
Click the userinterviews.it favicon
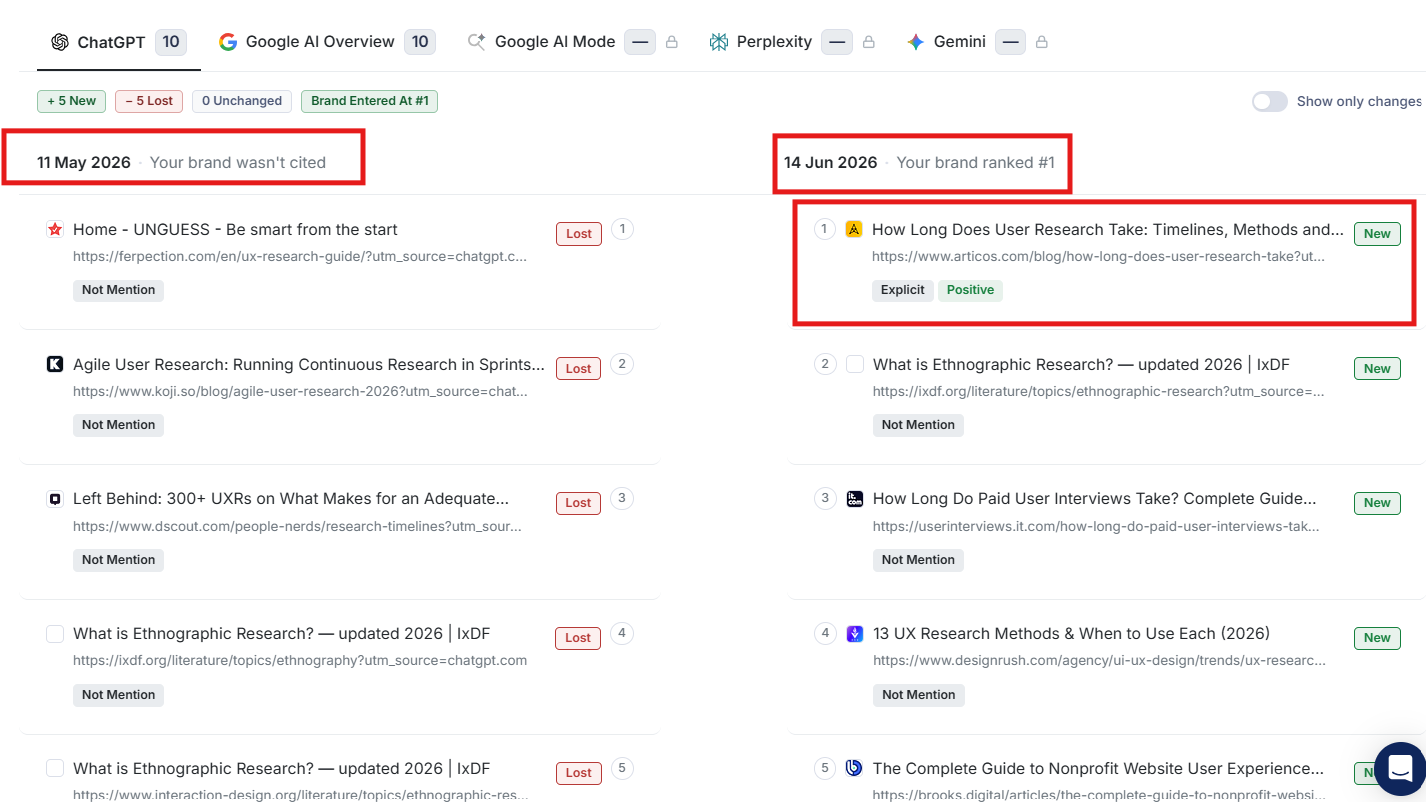coord(855,499)
